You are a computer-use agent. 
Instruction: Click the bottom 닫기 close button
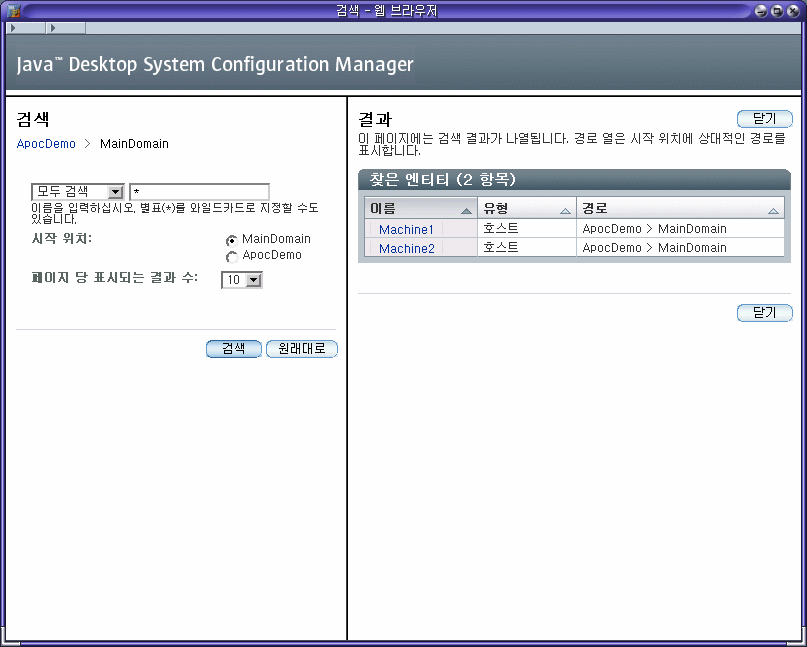pos(764,312)
